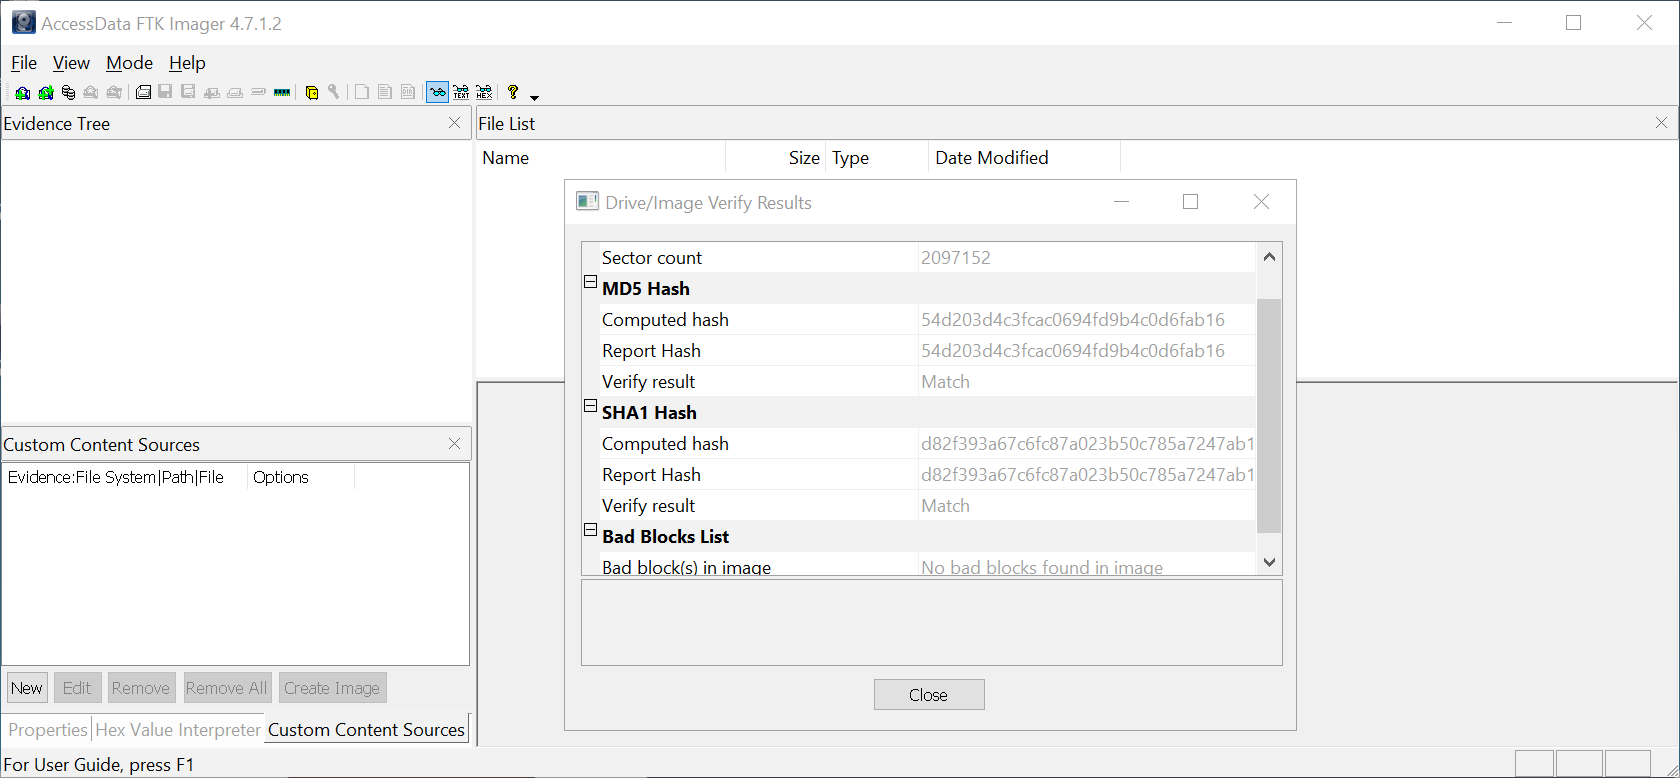Image resolution: width=1680 pixels, height=778 pixels.
Task: Open the Mode menu
Action: pos(130,63)
